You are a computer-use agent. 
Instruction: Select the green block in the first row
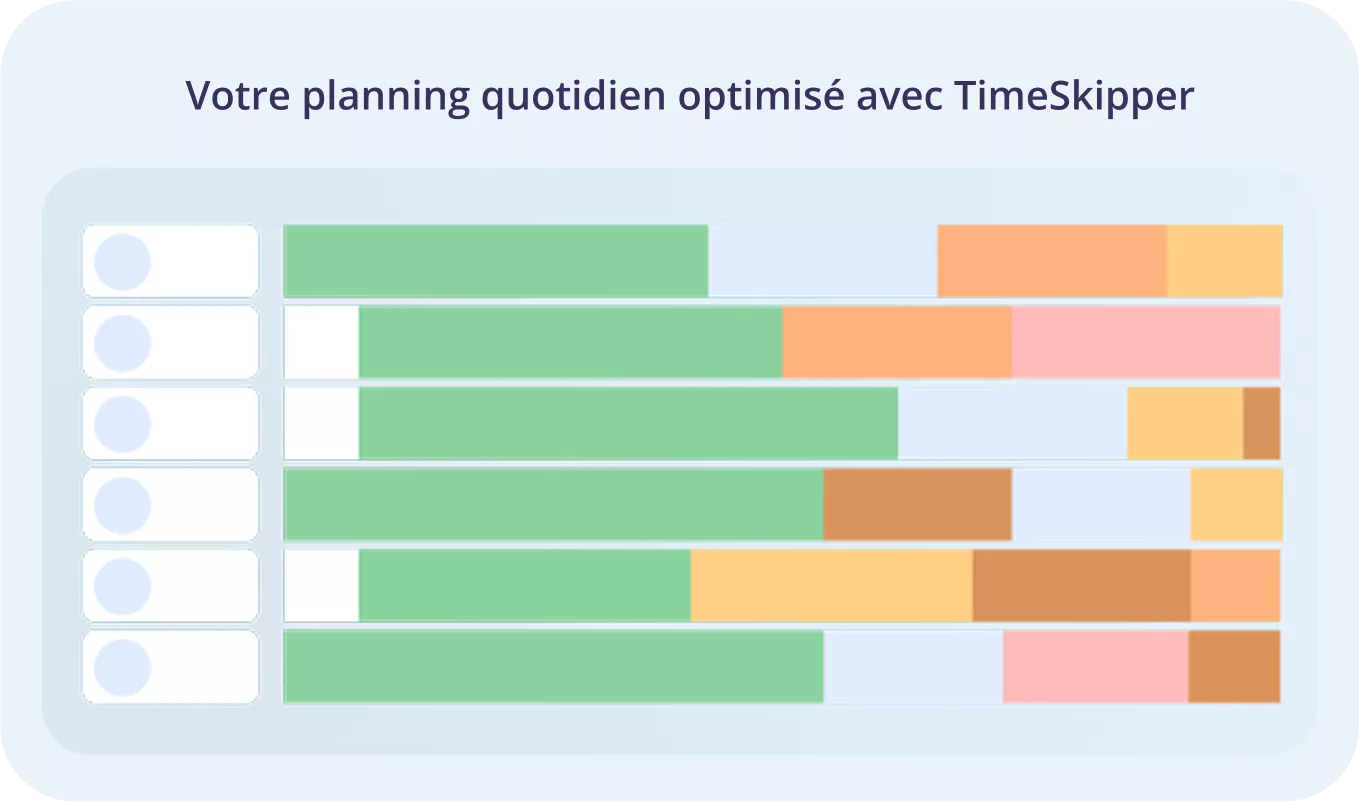[x=496, y=261]
